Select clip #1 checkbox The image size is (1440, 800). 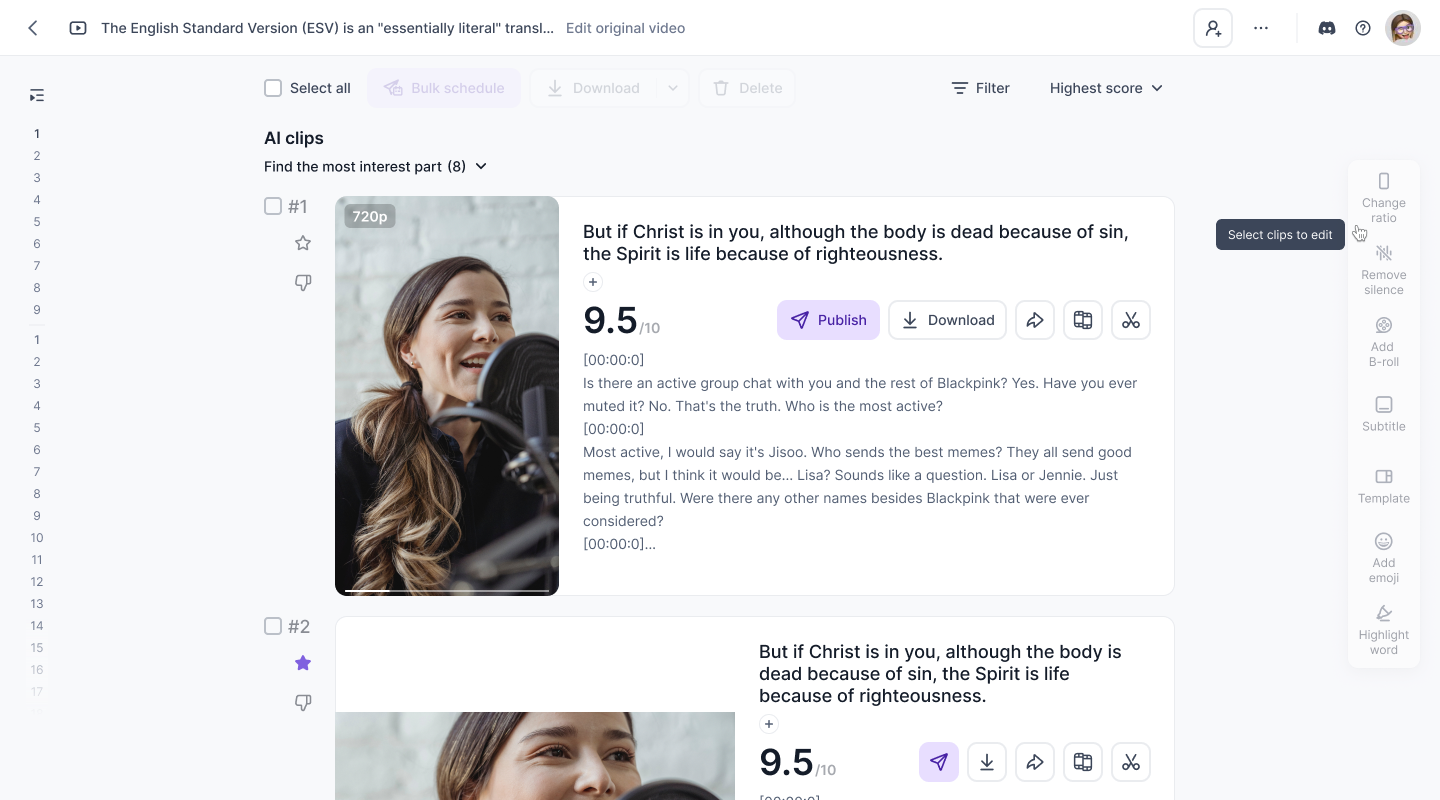[273, 206]
